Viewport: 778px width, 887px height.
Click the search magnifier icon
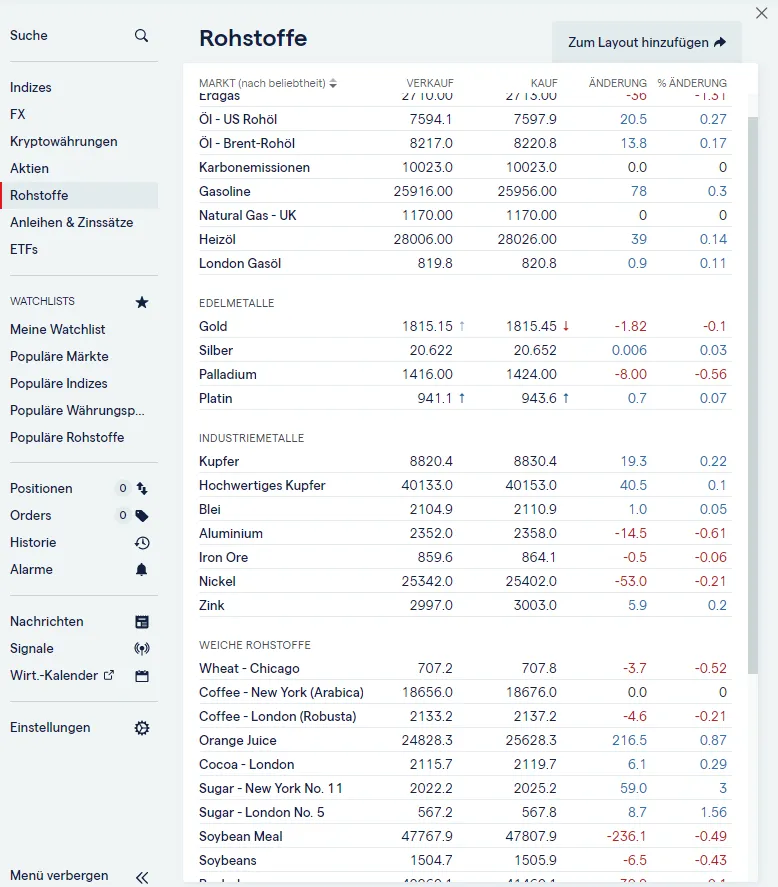[x=141, y=36]
